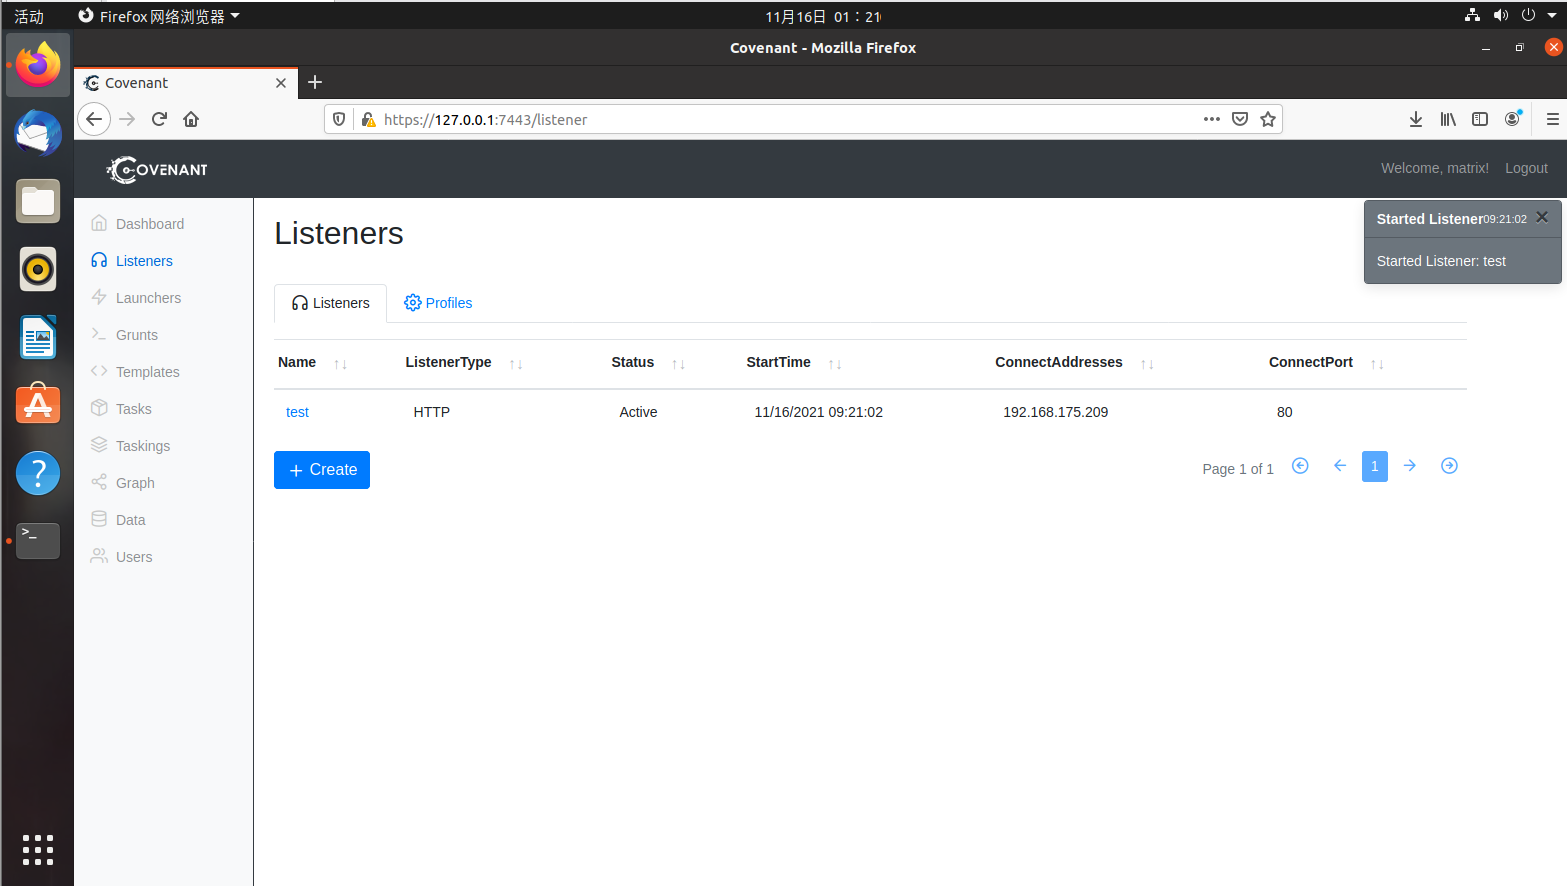
Task: Open Templates from the sidebar
Action: point(147,372)
